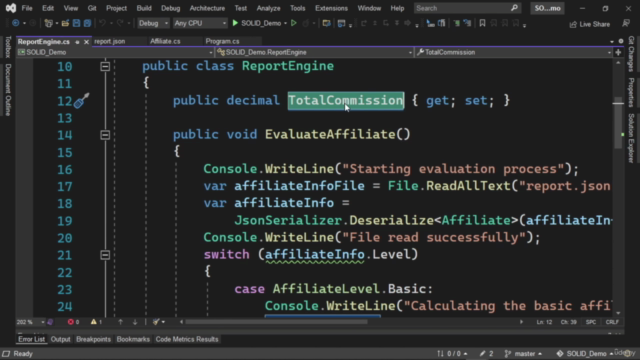Click the Redo arrow icon

pyautogui.click(x=120, y=23)
